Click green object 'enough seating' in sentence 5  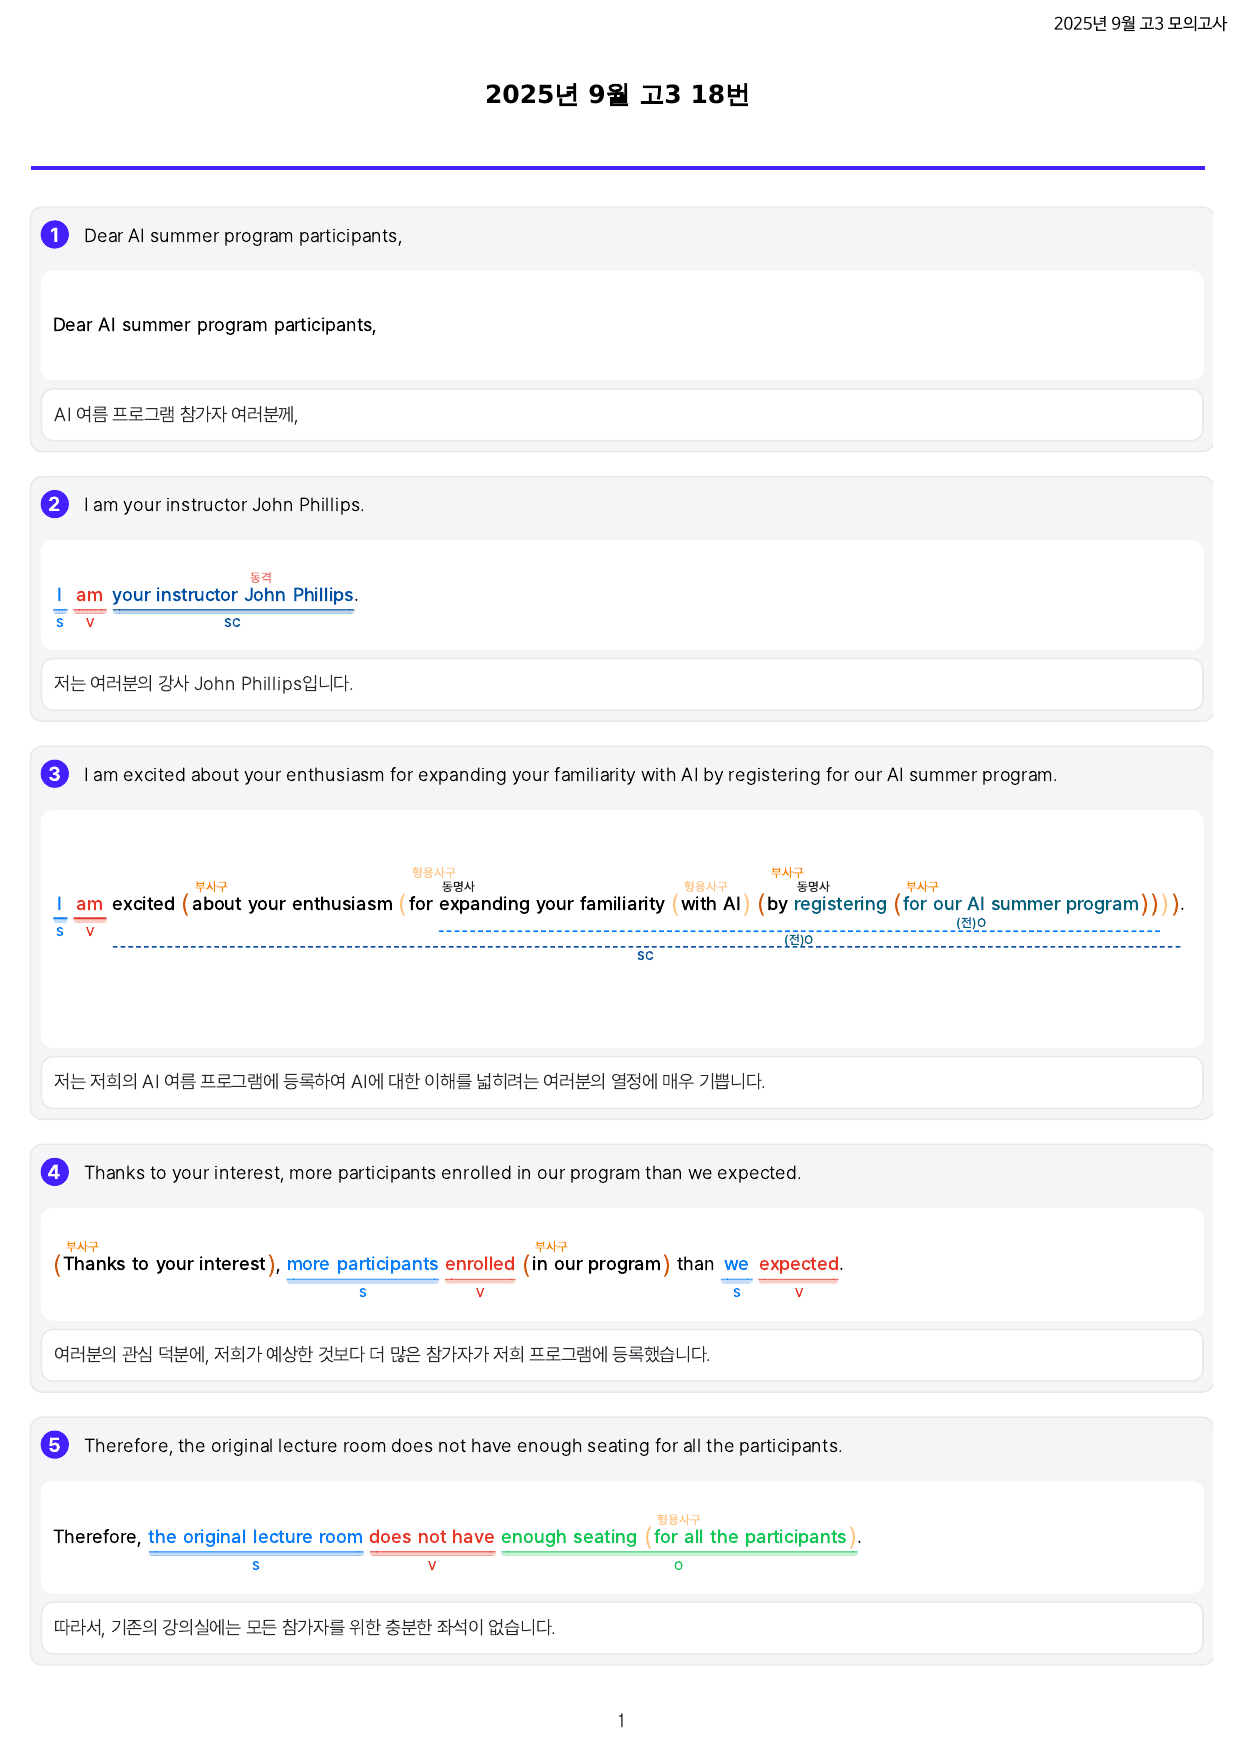point(569,1537)
